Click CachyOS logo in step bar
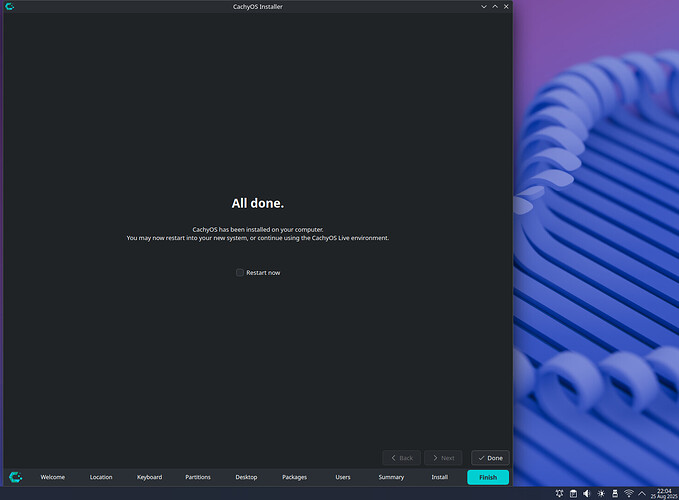This screenshot has height=500, width=679. 16,477
